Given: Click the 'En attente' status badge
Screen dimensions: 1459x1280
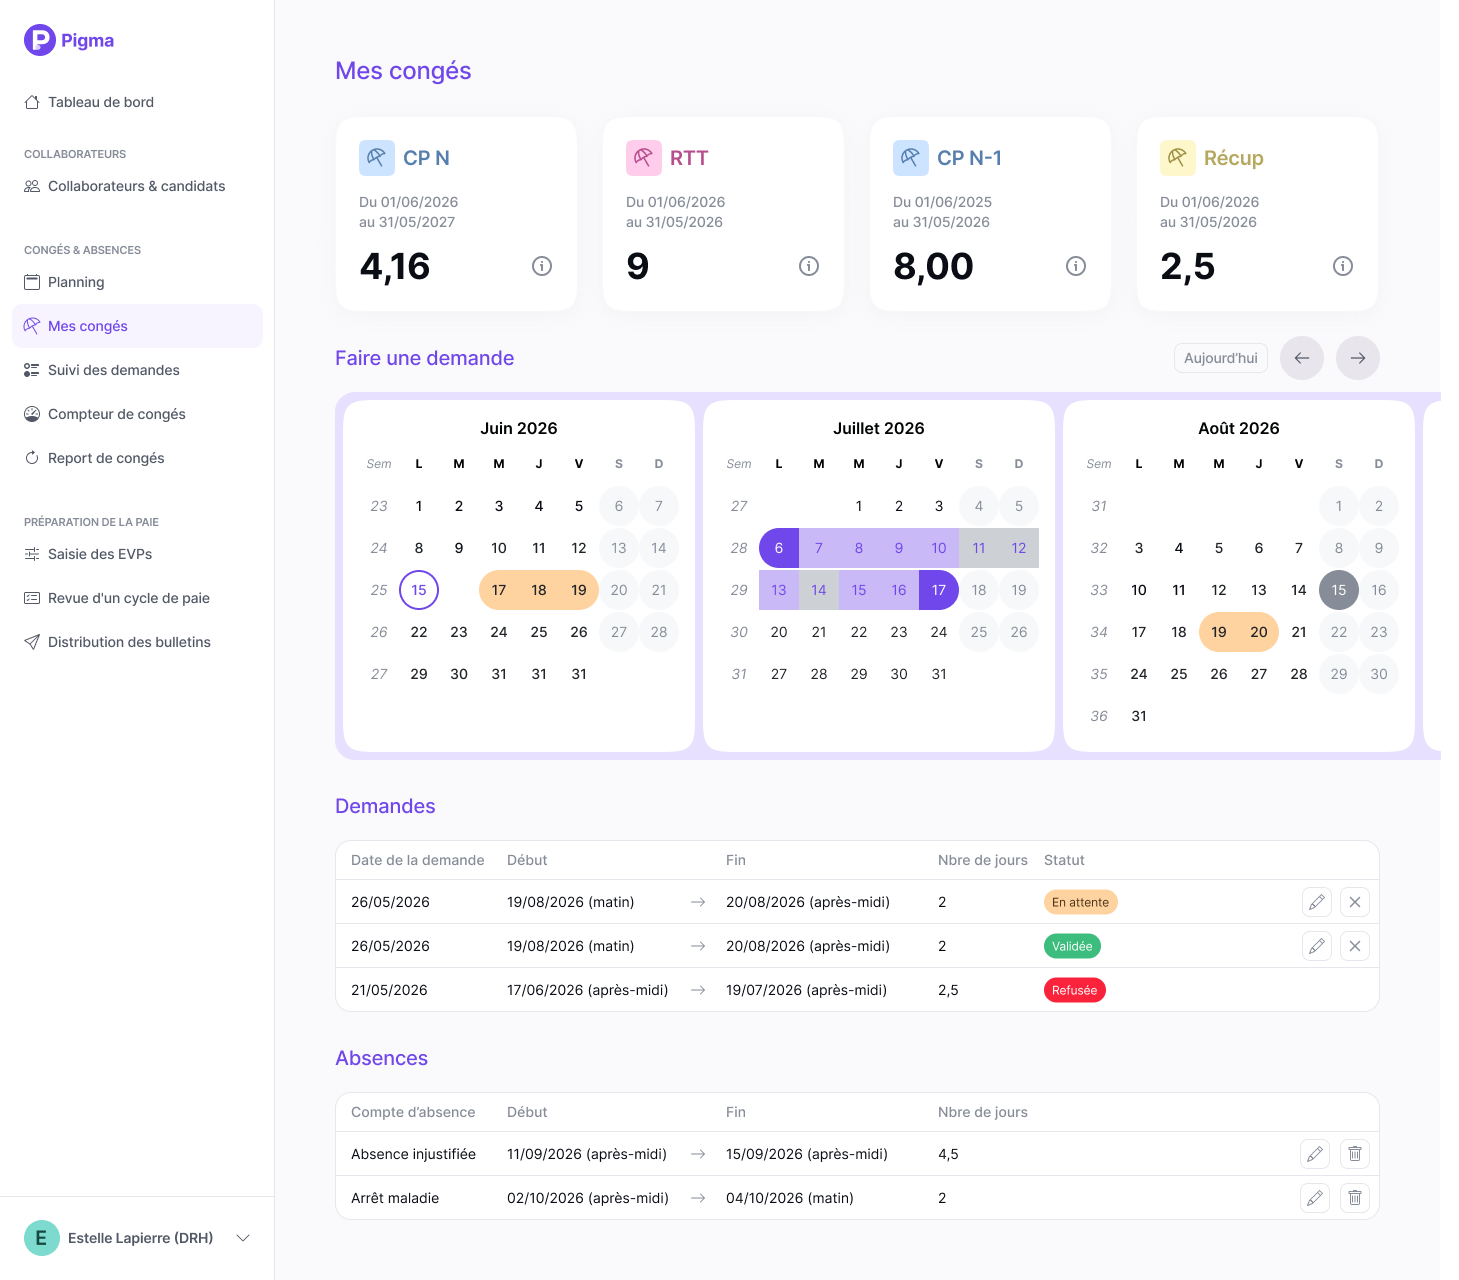Looking at the screenshot, I should pyautogui.click(x=1080, y=902).
